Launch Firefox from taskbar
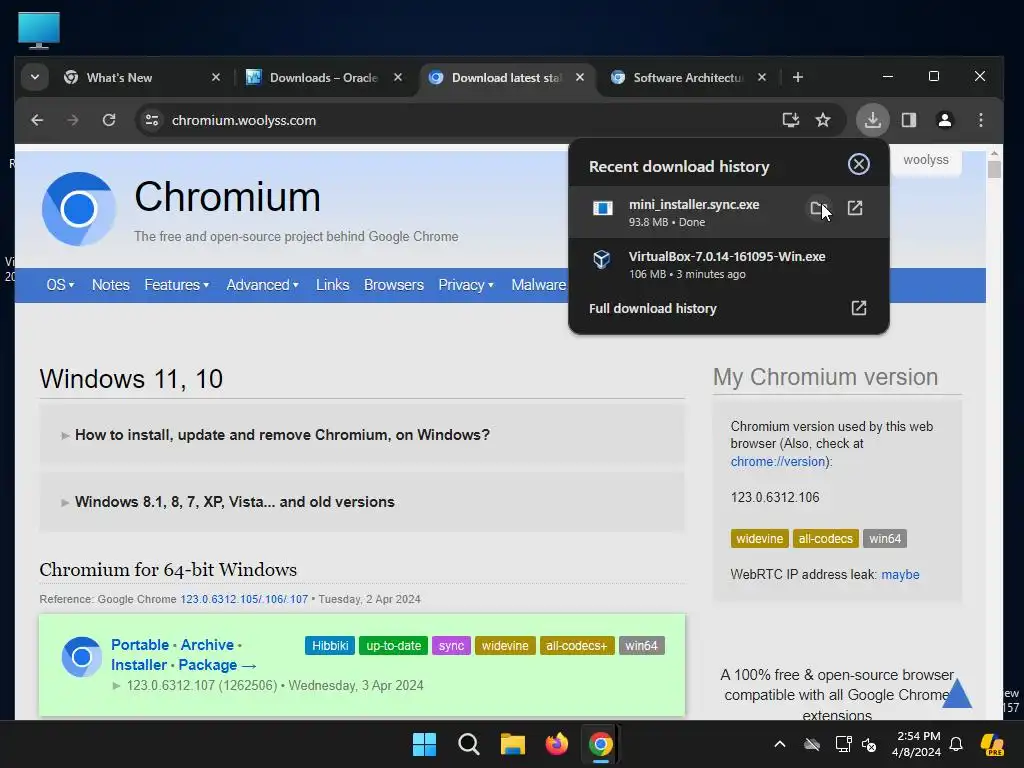The width and height of the screenshot is (1024, 768). point(556,744)
